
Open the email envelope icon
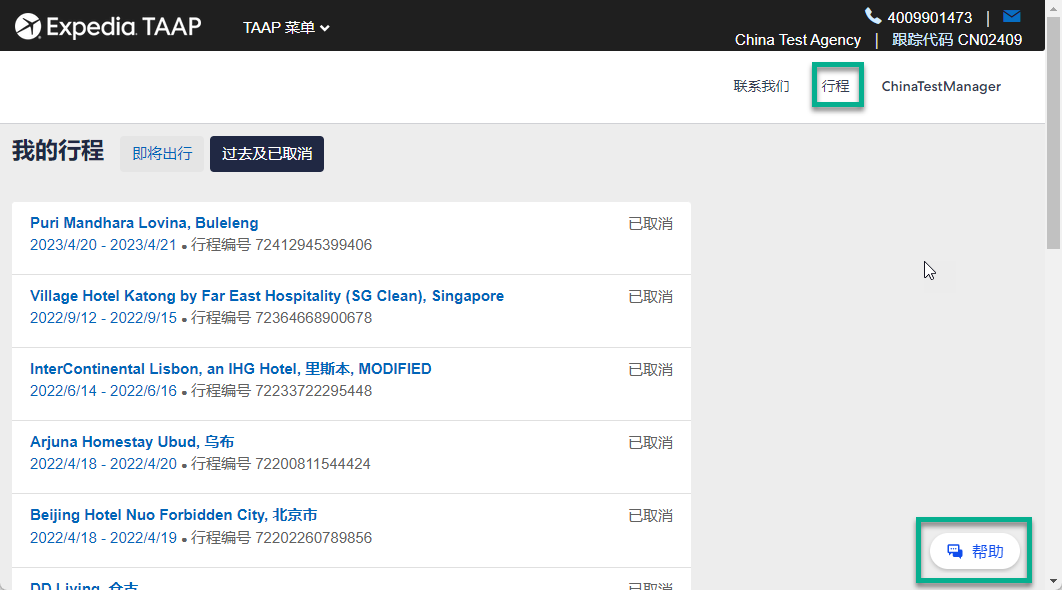pyautogui.click(x=1012, y=16)
